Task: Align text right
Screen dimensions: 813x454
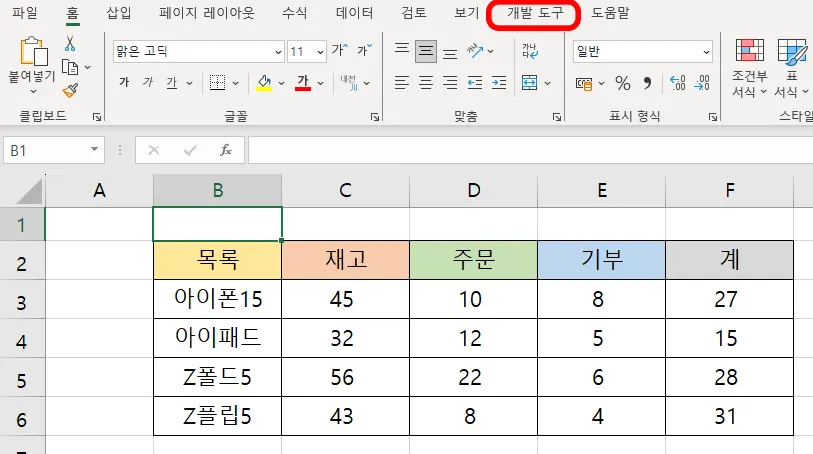Action: 450,82
